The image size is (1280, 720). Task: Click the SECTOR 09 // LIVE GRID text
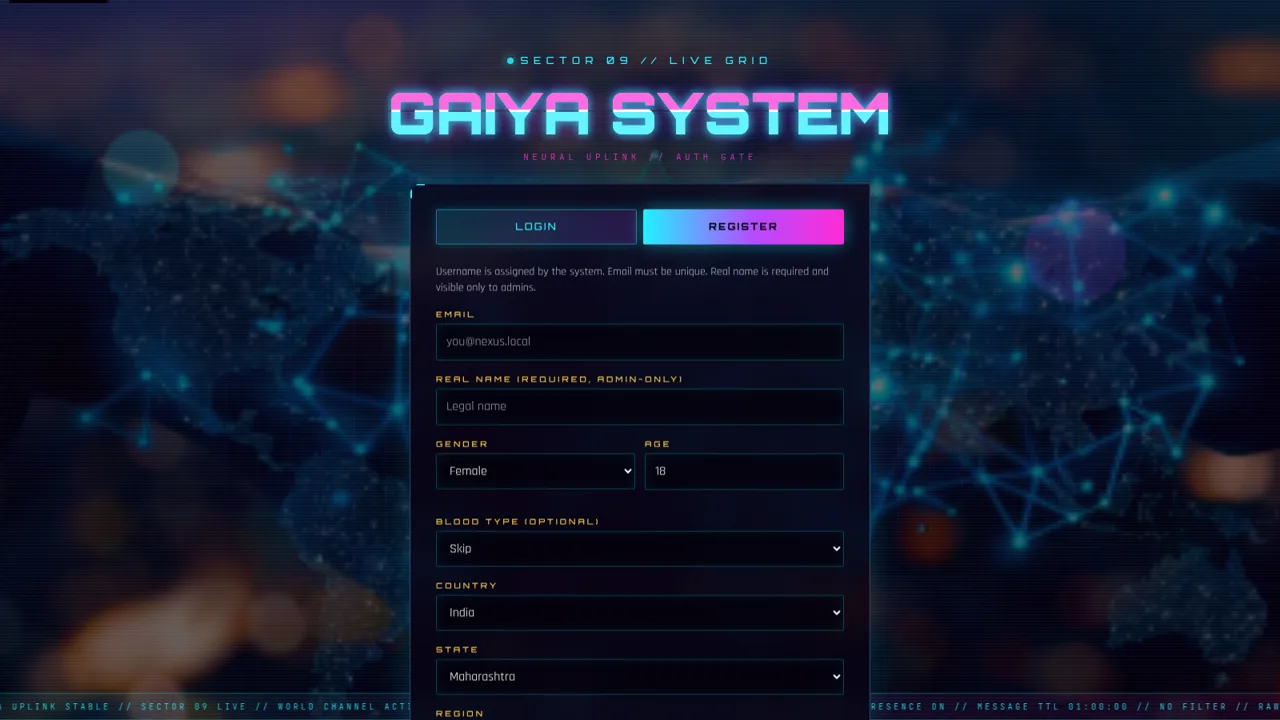pos(645,61)
